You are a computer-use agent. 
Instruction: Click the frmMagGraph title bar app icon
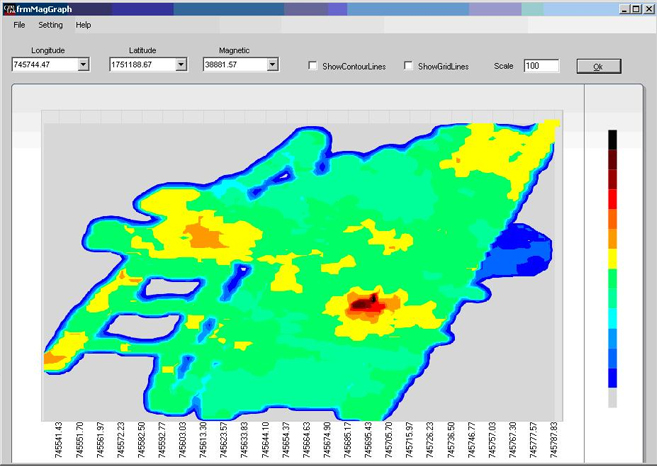pyautogui.click(x=9, y=8)
